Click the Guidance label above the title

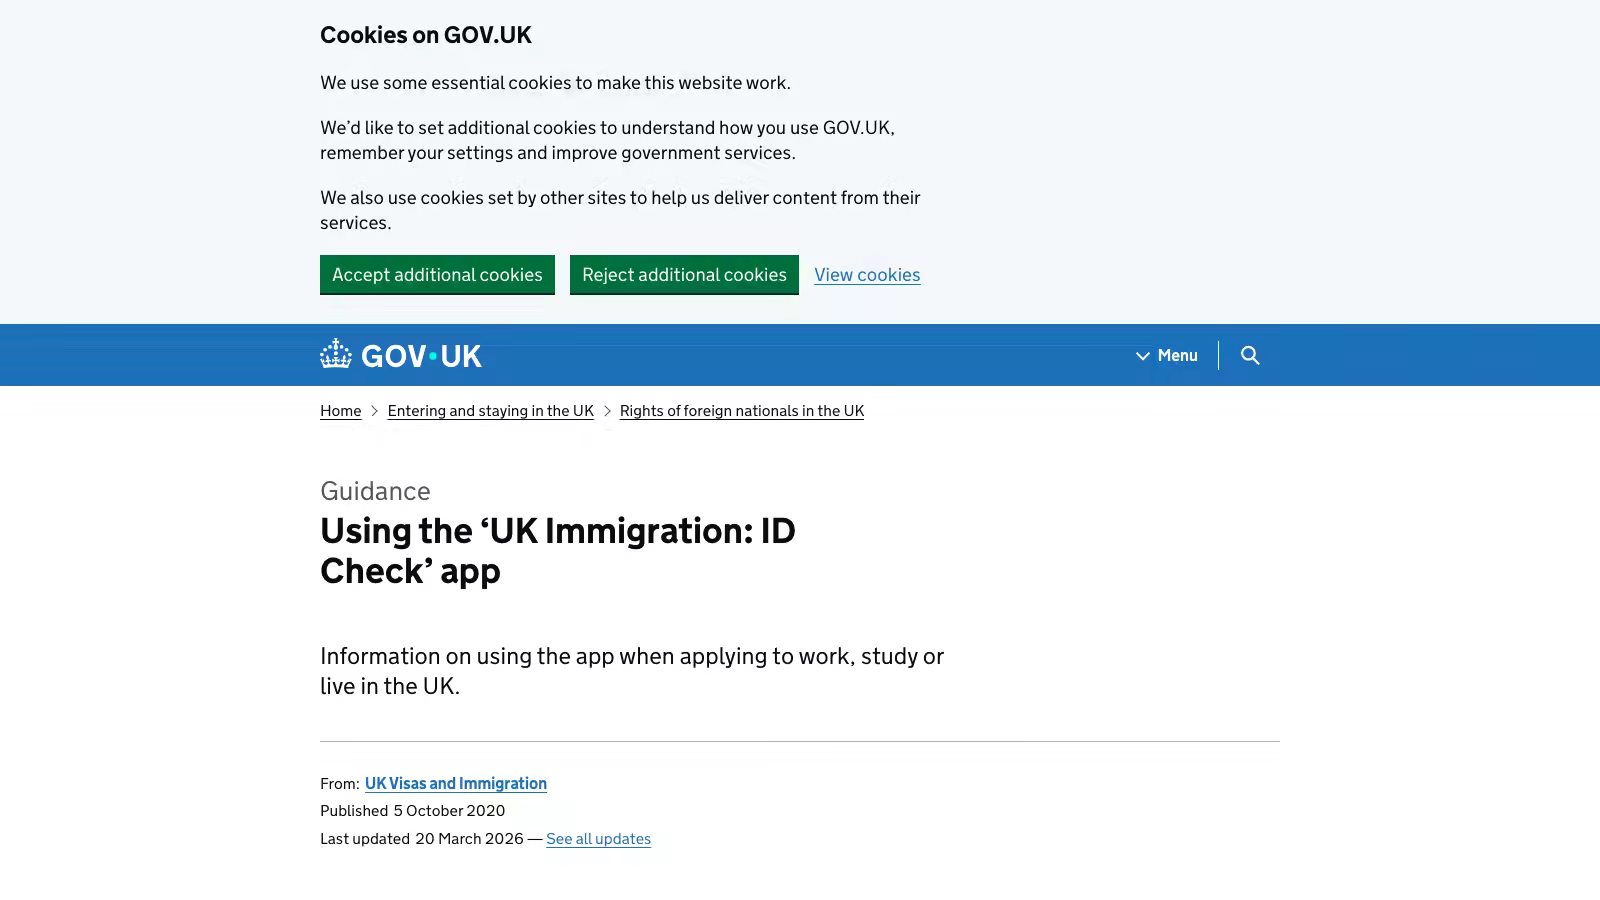click(x=374, y=491)
